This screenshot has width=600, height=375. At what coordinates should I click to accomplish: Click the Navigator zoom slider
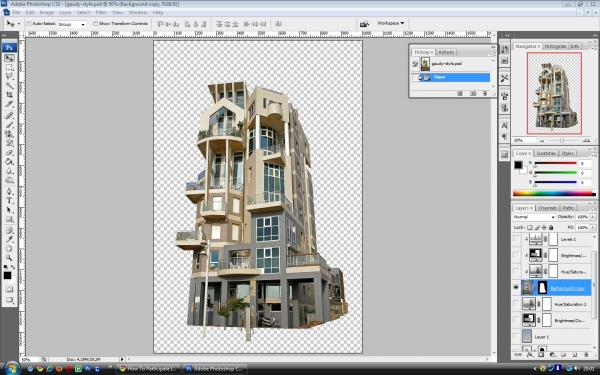(x=561, y=140)
